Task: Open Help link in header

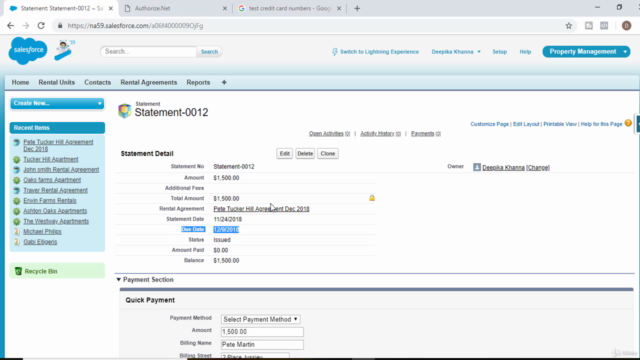Action: [x=525, y=52]
